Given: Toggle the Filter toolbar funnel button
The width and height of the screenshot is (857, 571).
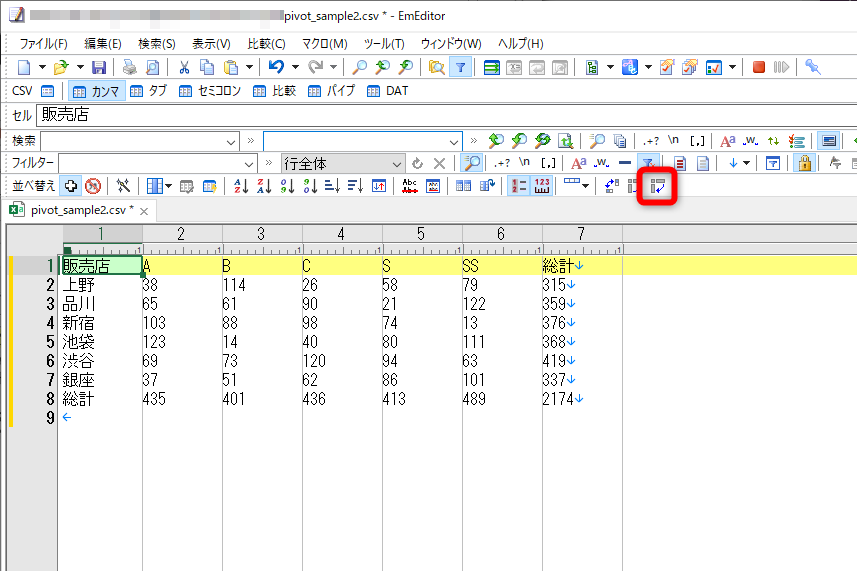Looking at the screenshot, I should (x=460, y=67).
